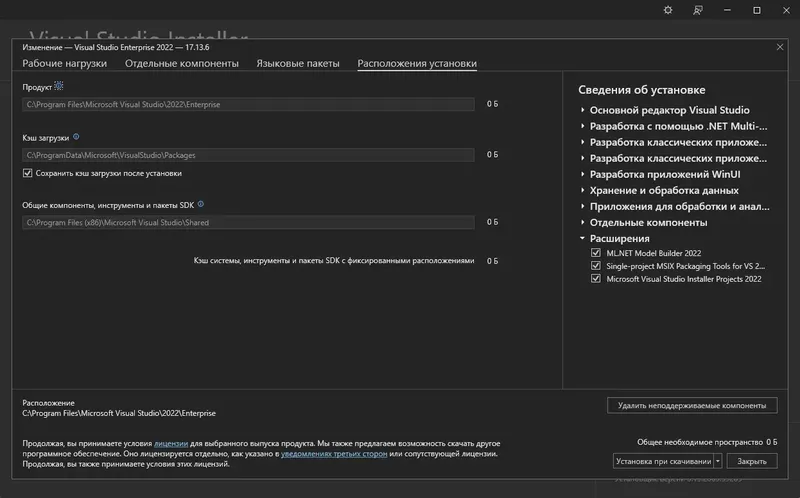Click the Кэш загрузки path field
The image size is (800, 498).
coord(248,155)
